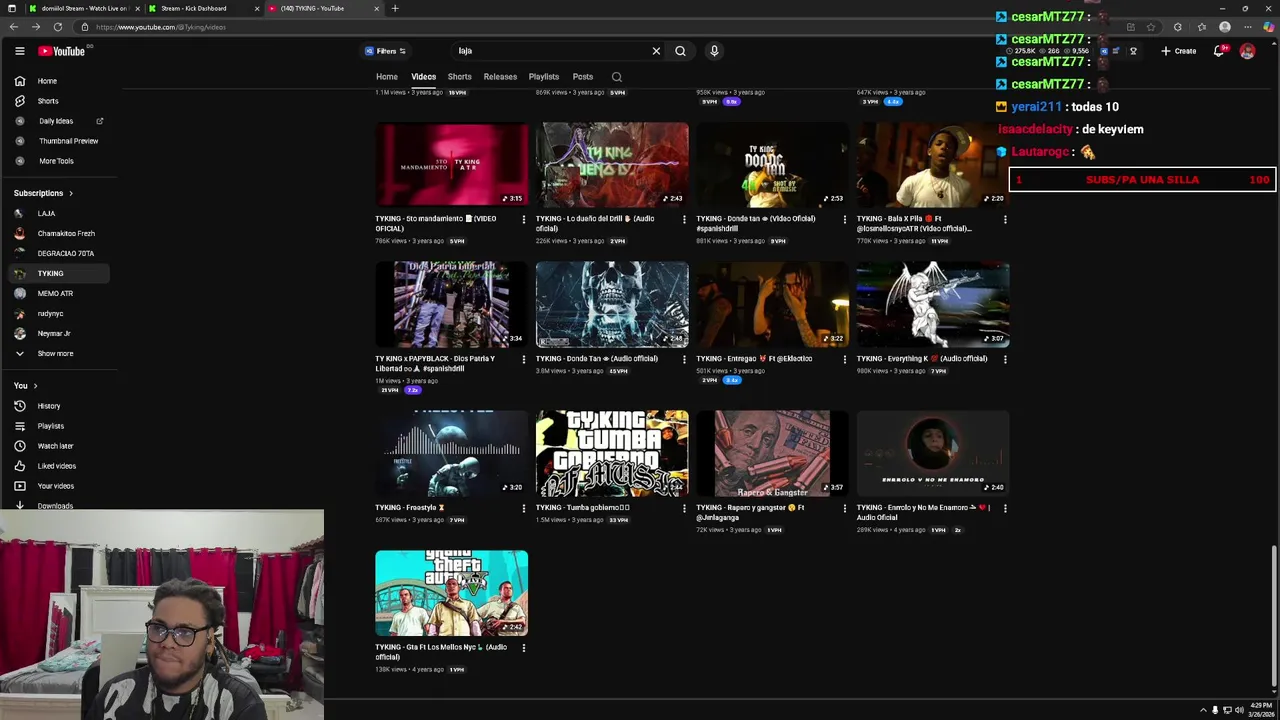Screen dimensions: 1280x720
Task: Play the Rapero y gangster thumbnail
Action: pyautogui.click(x=772, y=453)
